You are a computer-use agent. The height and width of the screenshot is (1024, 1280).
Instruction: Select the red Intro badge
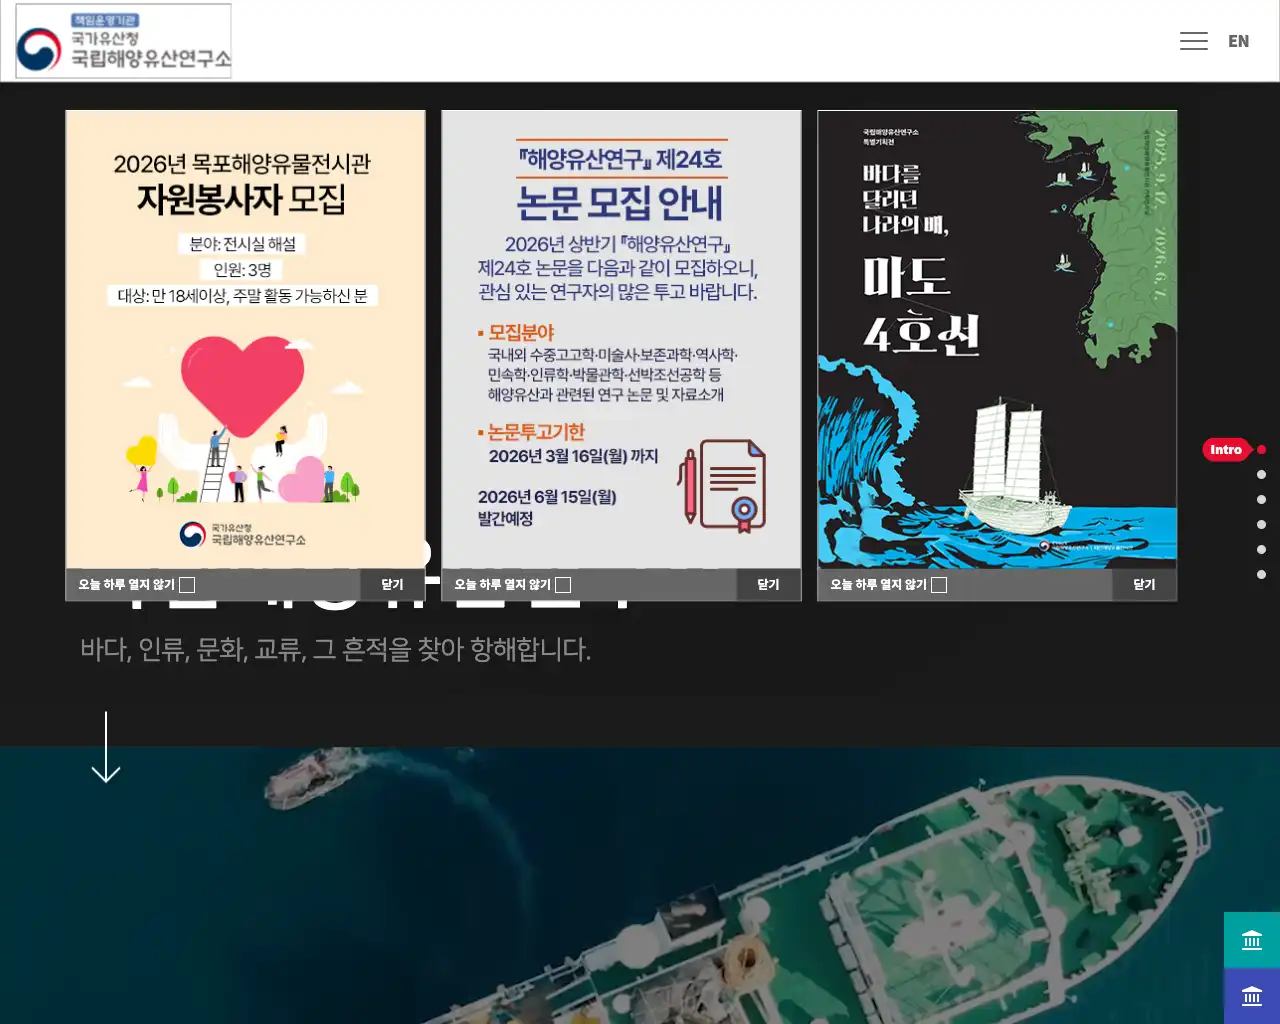(x=1226, y=450)
